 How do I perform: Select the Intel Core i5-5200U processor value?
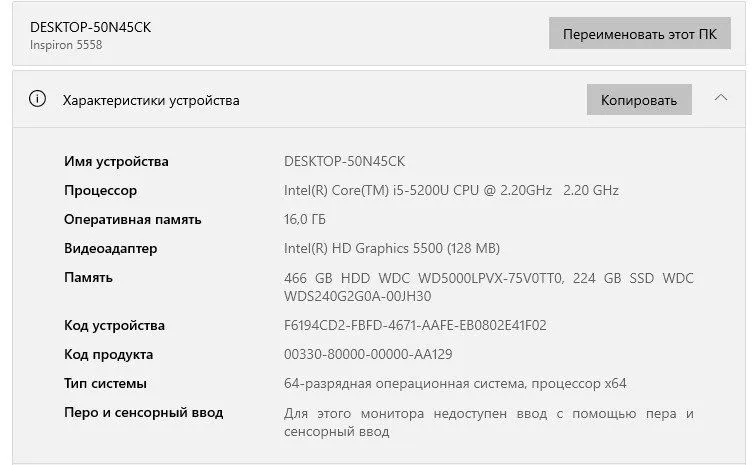[451, 190]
